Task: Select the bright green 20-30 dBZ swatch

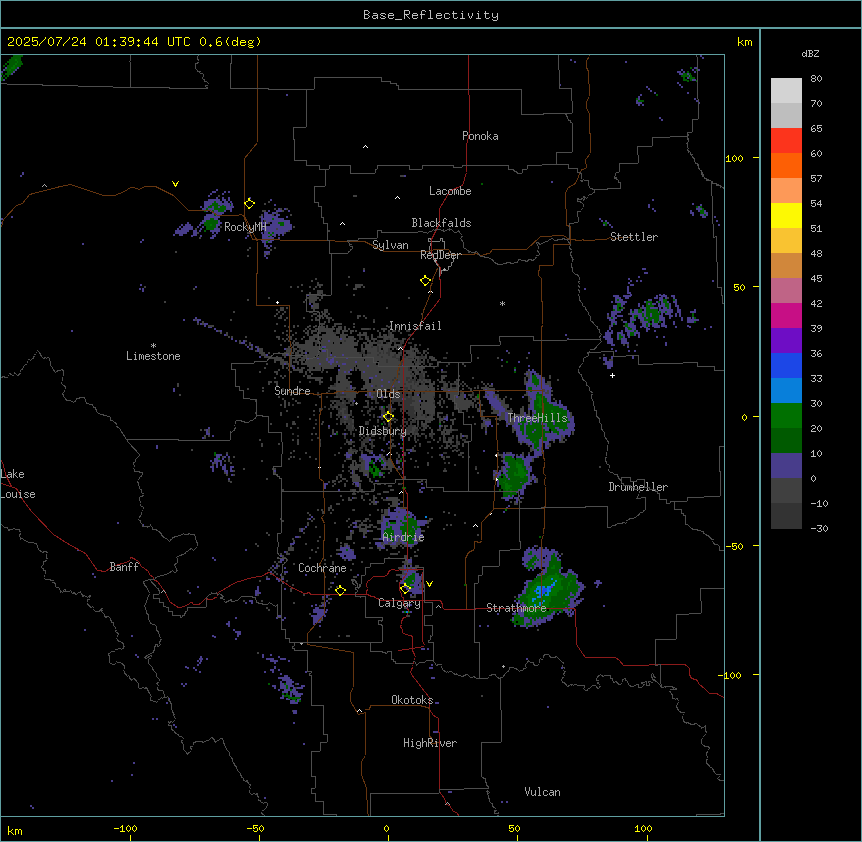Action: pos(786,416)
